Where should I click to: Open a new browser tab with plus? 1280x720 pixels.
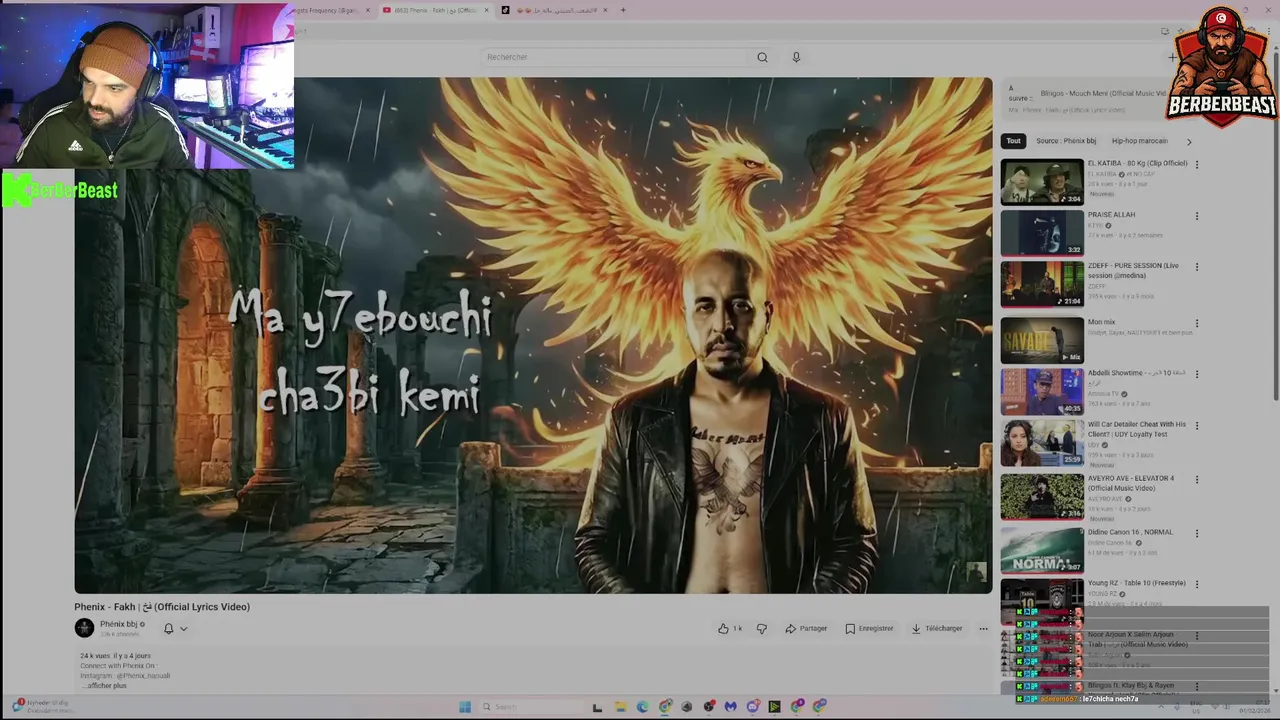click(x=622, y=10)
